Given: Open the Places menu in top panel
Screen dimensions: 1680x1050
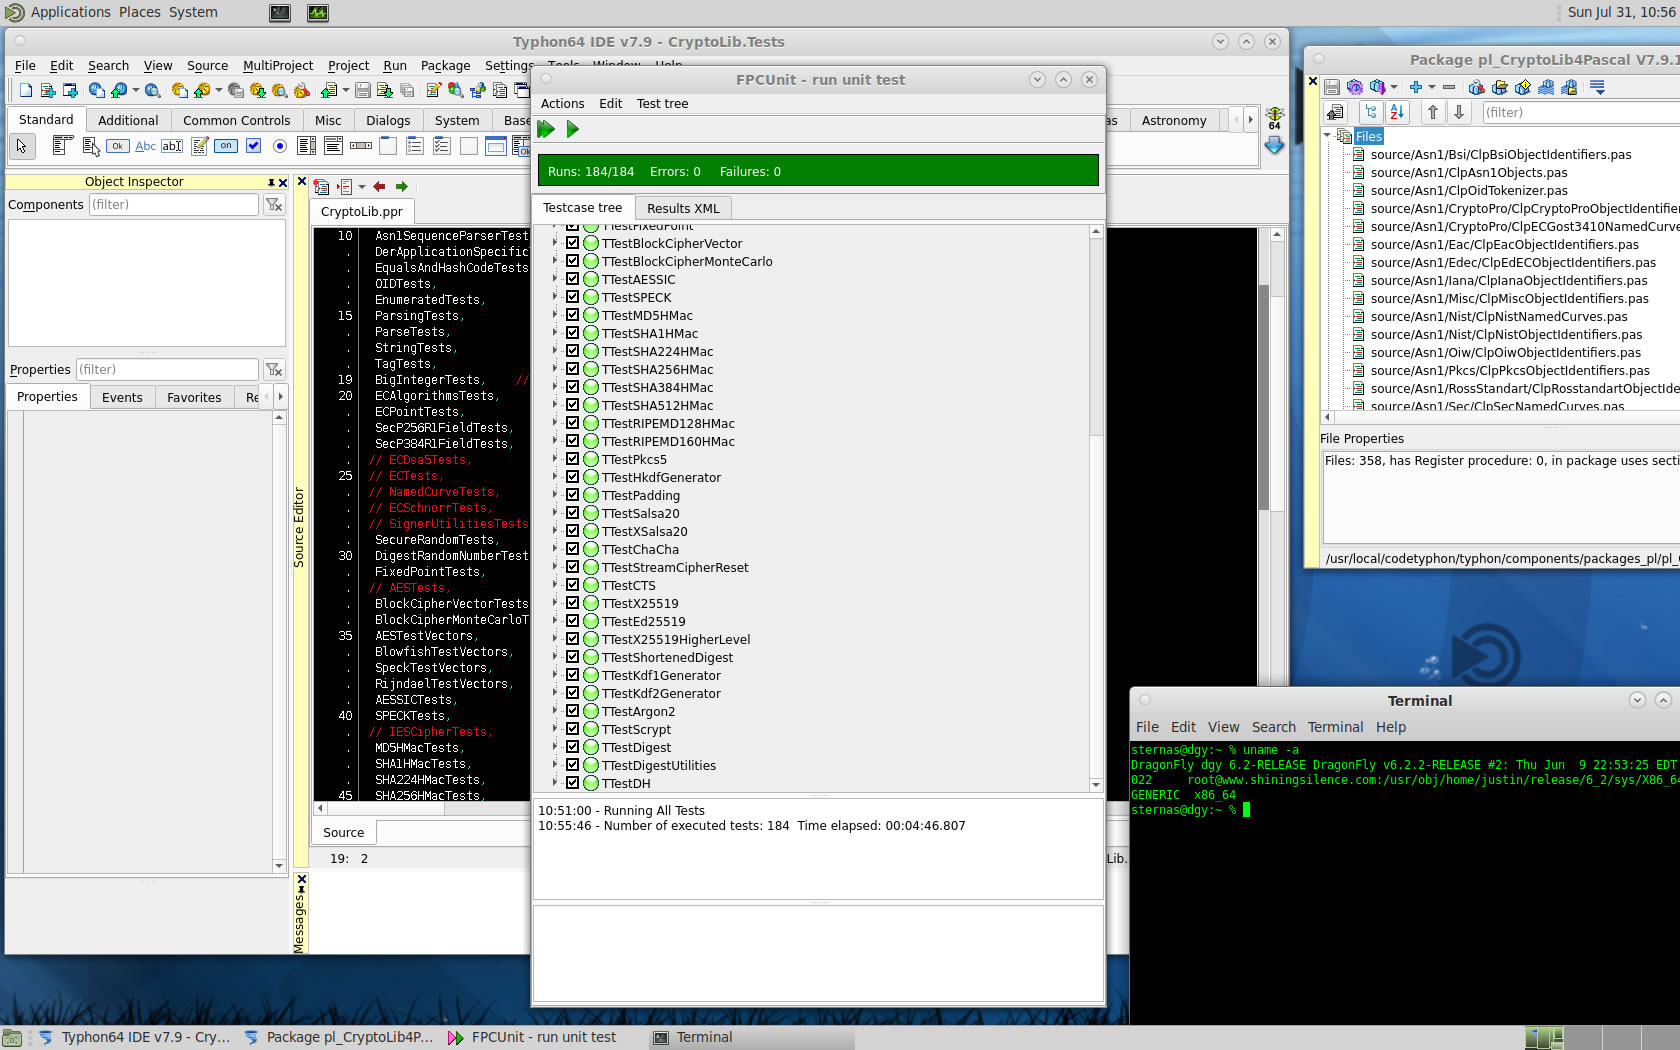Looking at the screenshot, I should click(x=140, y=12).
